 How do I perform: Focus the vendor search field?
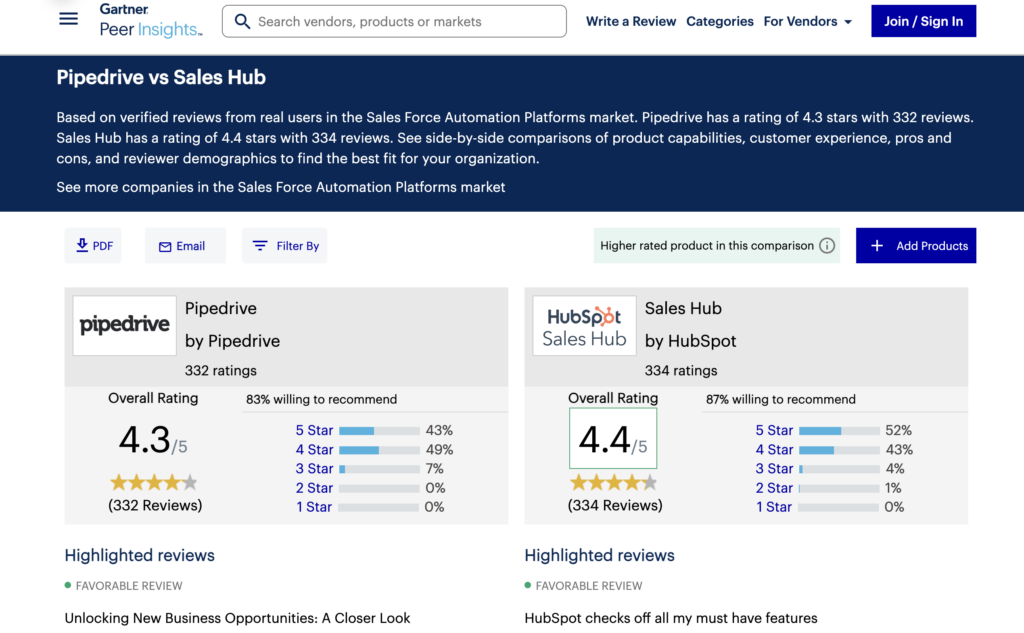[x=394, y=22]
